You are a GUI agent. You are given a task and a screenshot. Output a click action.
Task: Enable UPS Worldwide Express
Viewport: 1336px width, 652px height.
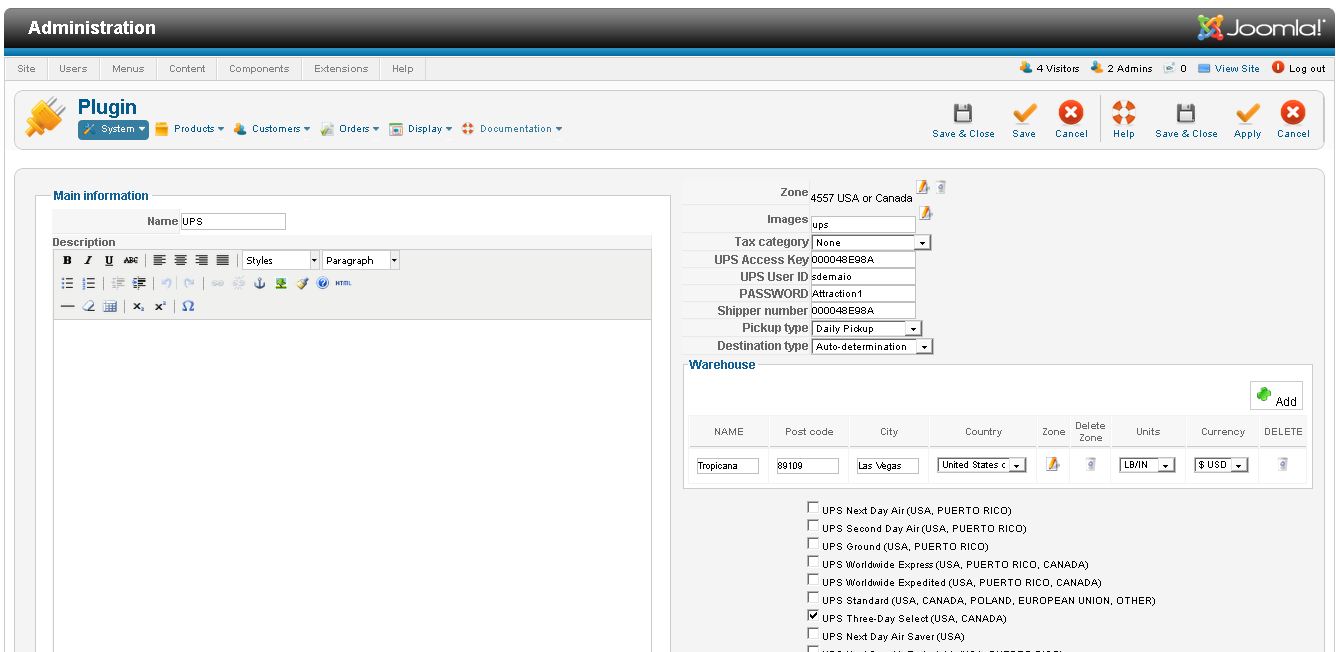813,562
